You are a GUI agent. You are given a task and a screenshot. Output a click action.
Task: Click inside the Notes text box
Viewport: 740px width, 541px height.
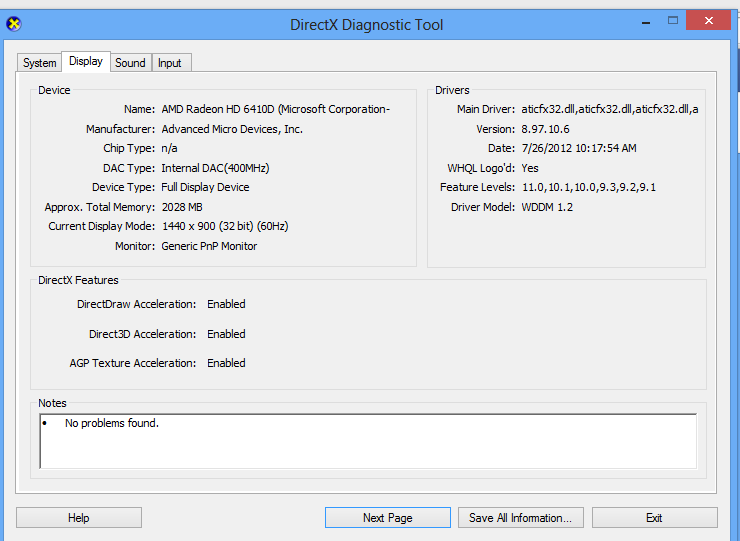click(x=368, y=441)
